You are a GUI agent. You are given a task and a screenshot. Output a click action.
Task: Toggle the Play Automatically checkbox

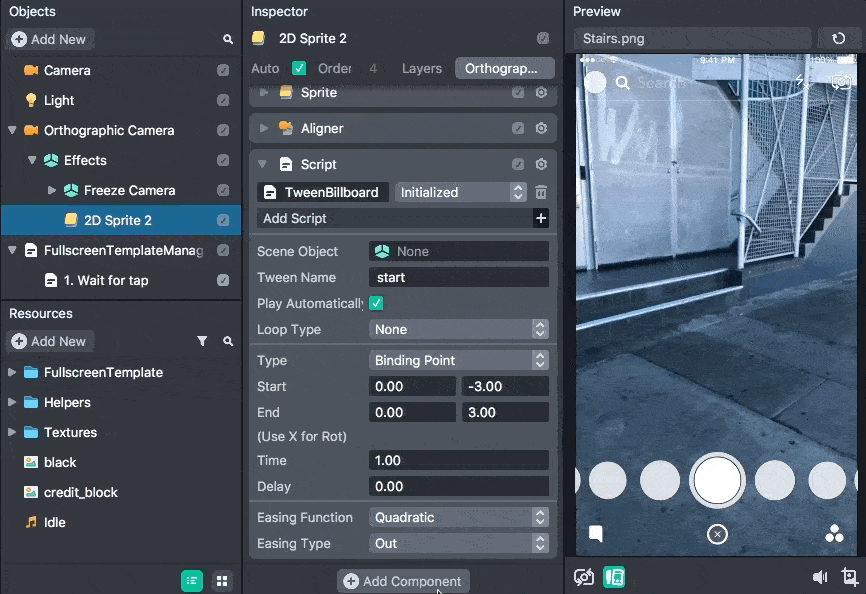[377, 303]
